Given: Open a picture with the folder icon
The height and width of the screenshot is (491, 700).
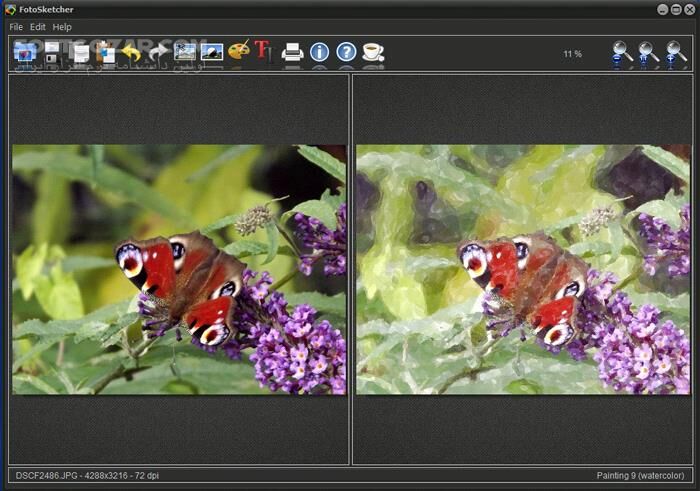Looking at the screenshot, I should pos(25,52).
